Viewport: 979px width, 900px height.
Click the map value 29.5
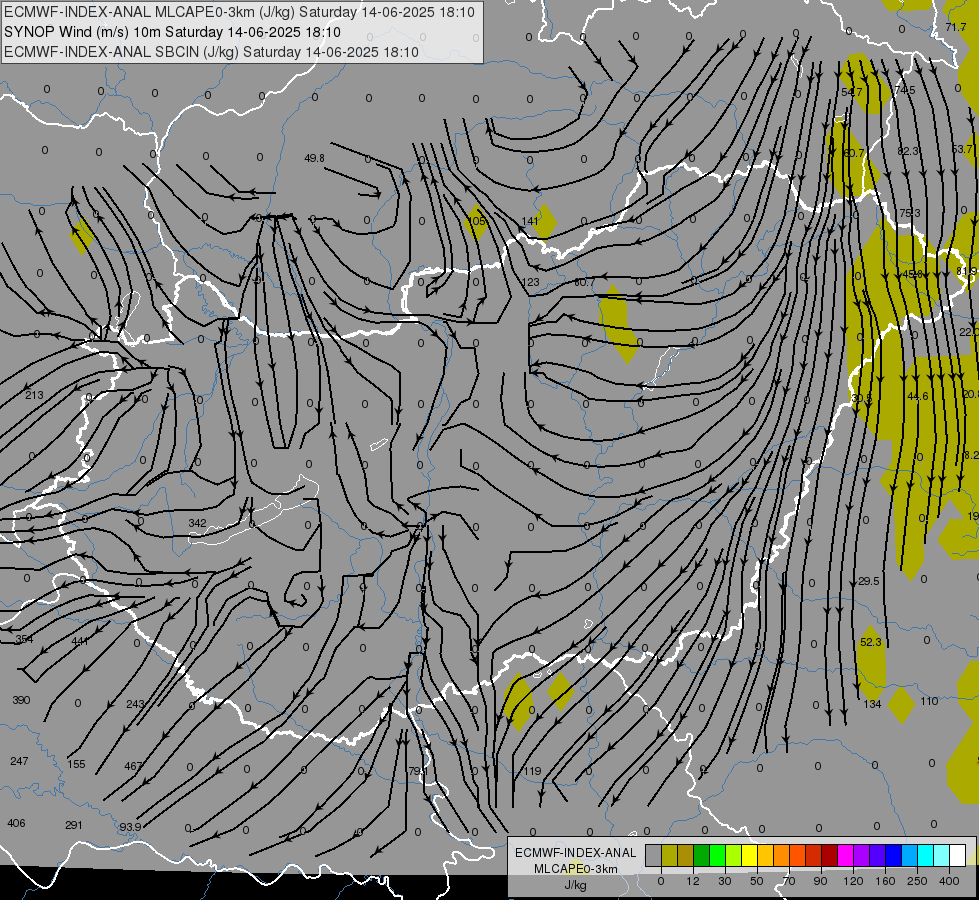click(x=868, y=581)
